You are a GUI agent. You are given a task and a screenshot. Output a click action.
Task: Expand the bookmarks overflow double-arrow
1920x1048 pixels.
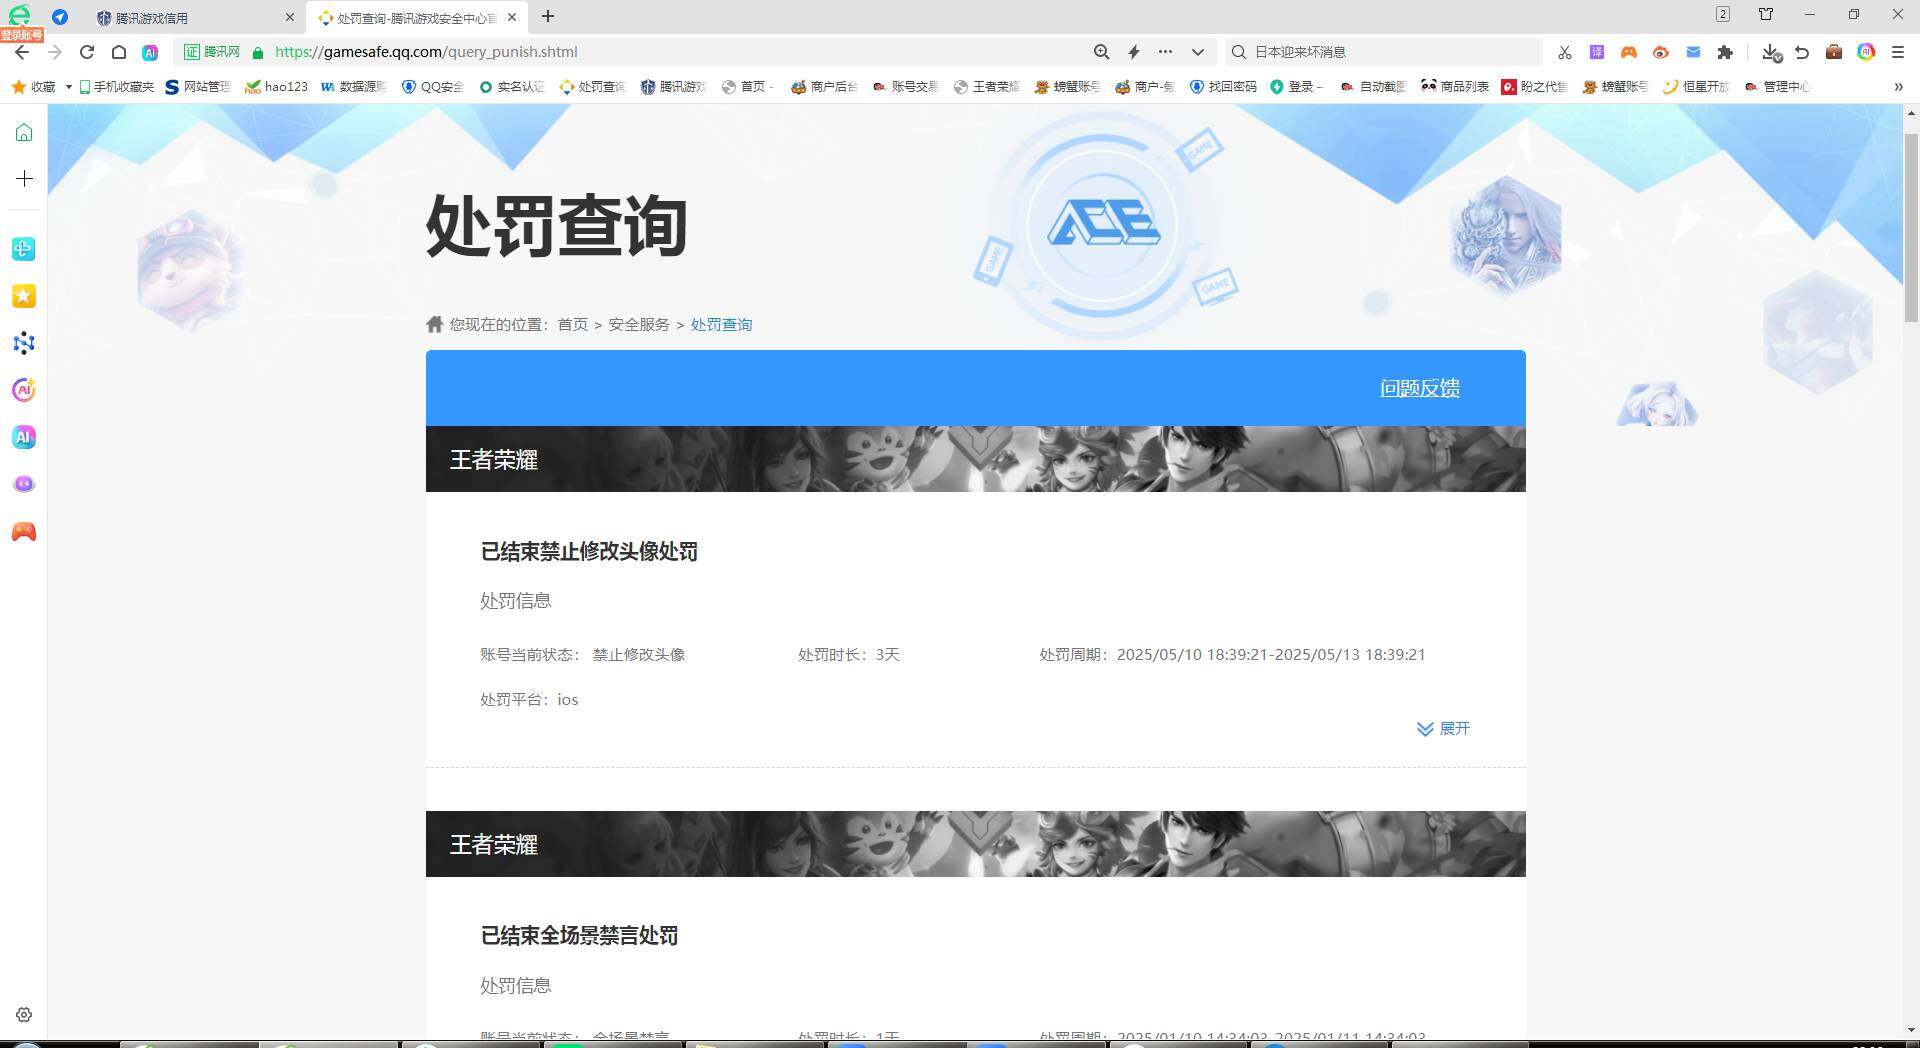pos(1898,87)
